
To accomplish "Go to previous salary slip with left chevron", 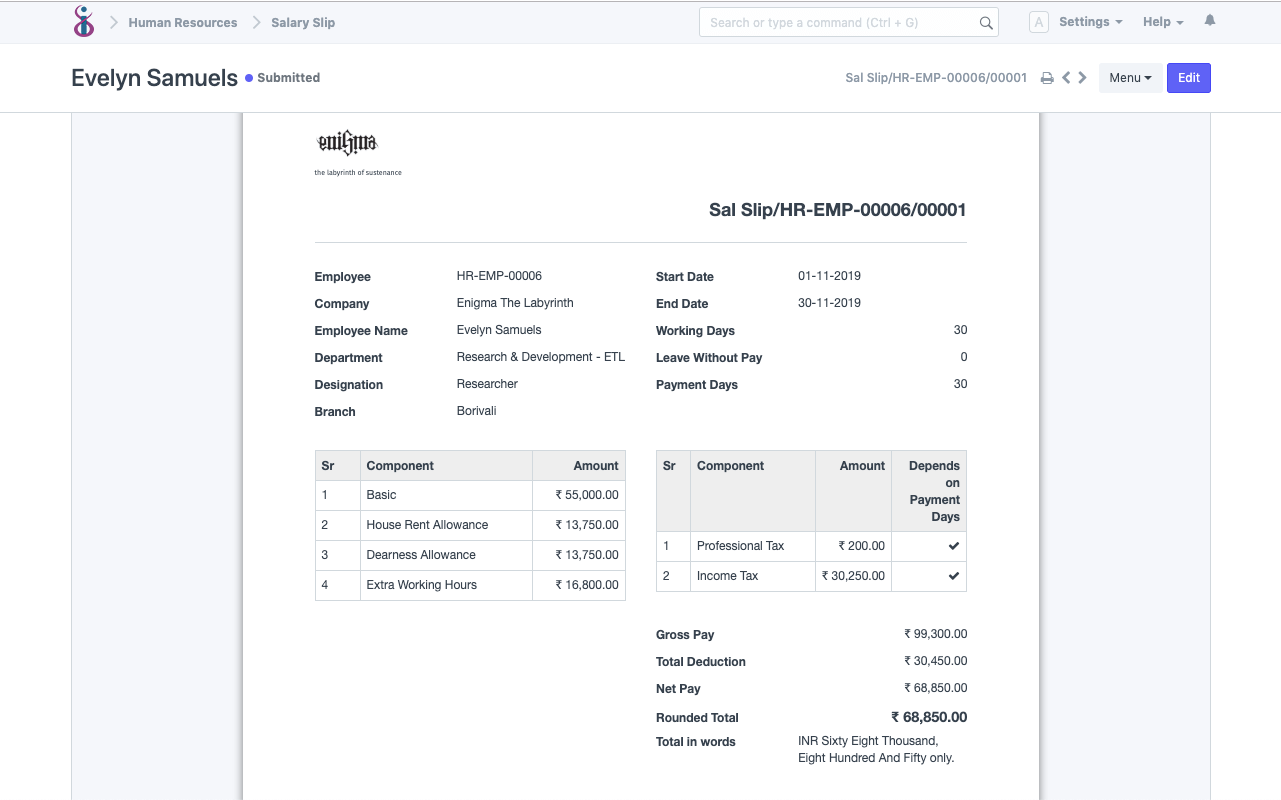I will [1065, 77].
